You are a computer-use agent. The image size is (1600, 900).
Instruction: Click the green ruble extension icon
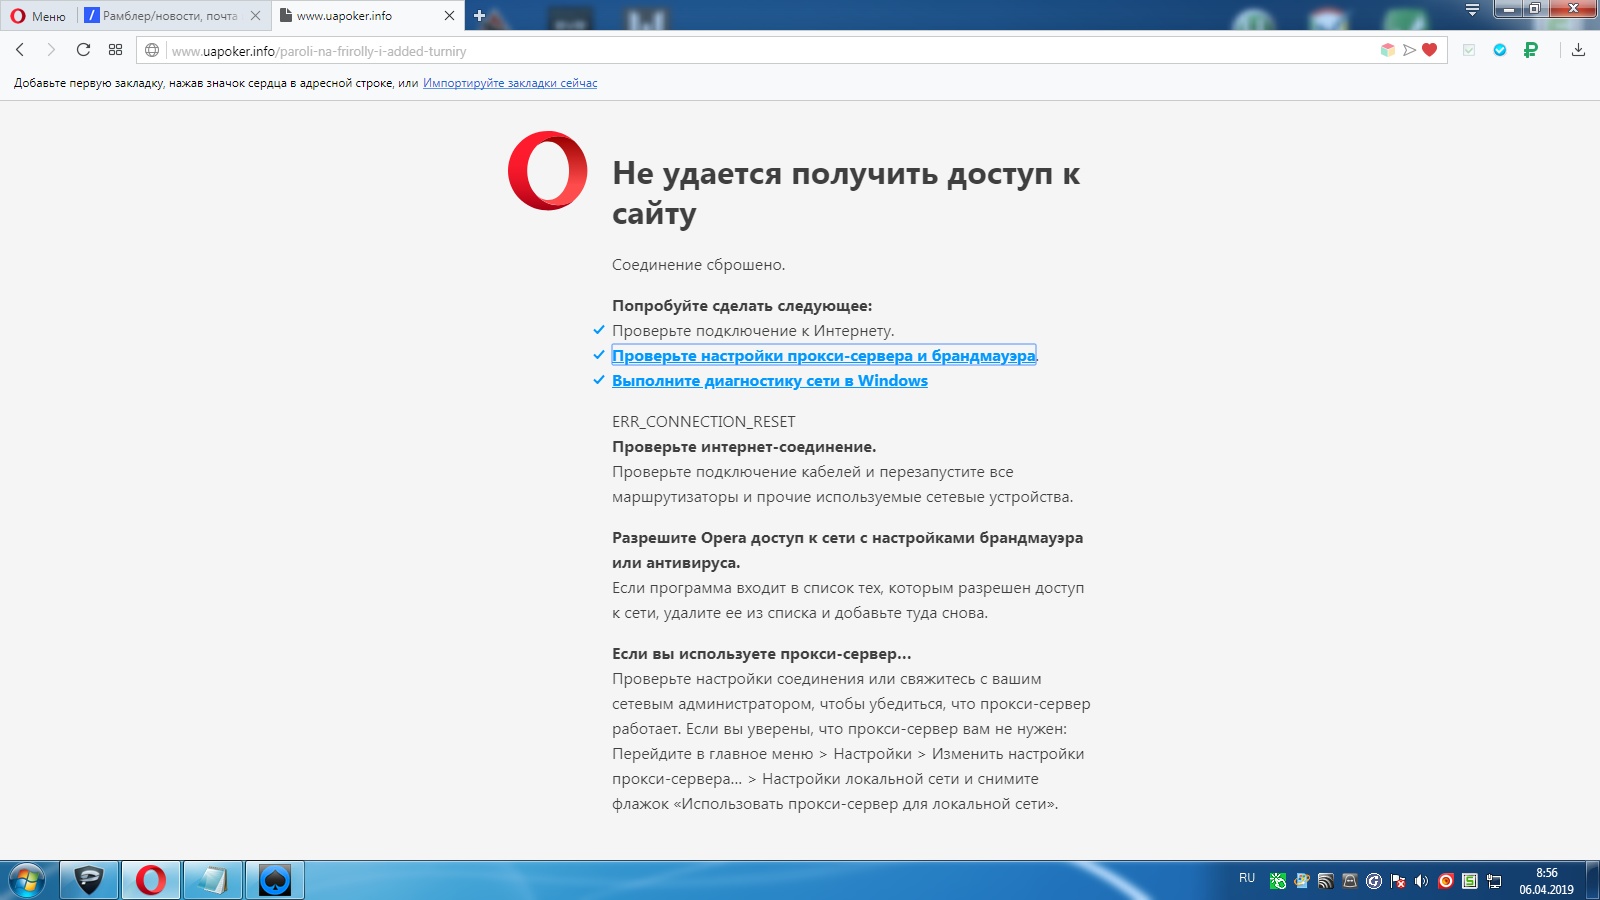pyautogui.click(x=1530, y=50)
